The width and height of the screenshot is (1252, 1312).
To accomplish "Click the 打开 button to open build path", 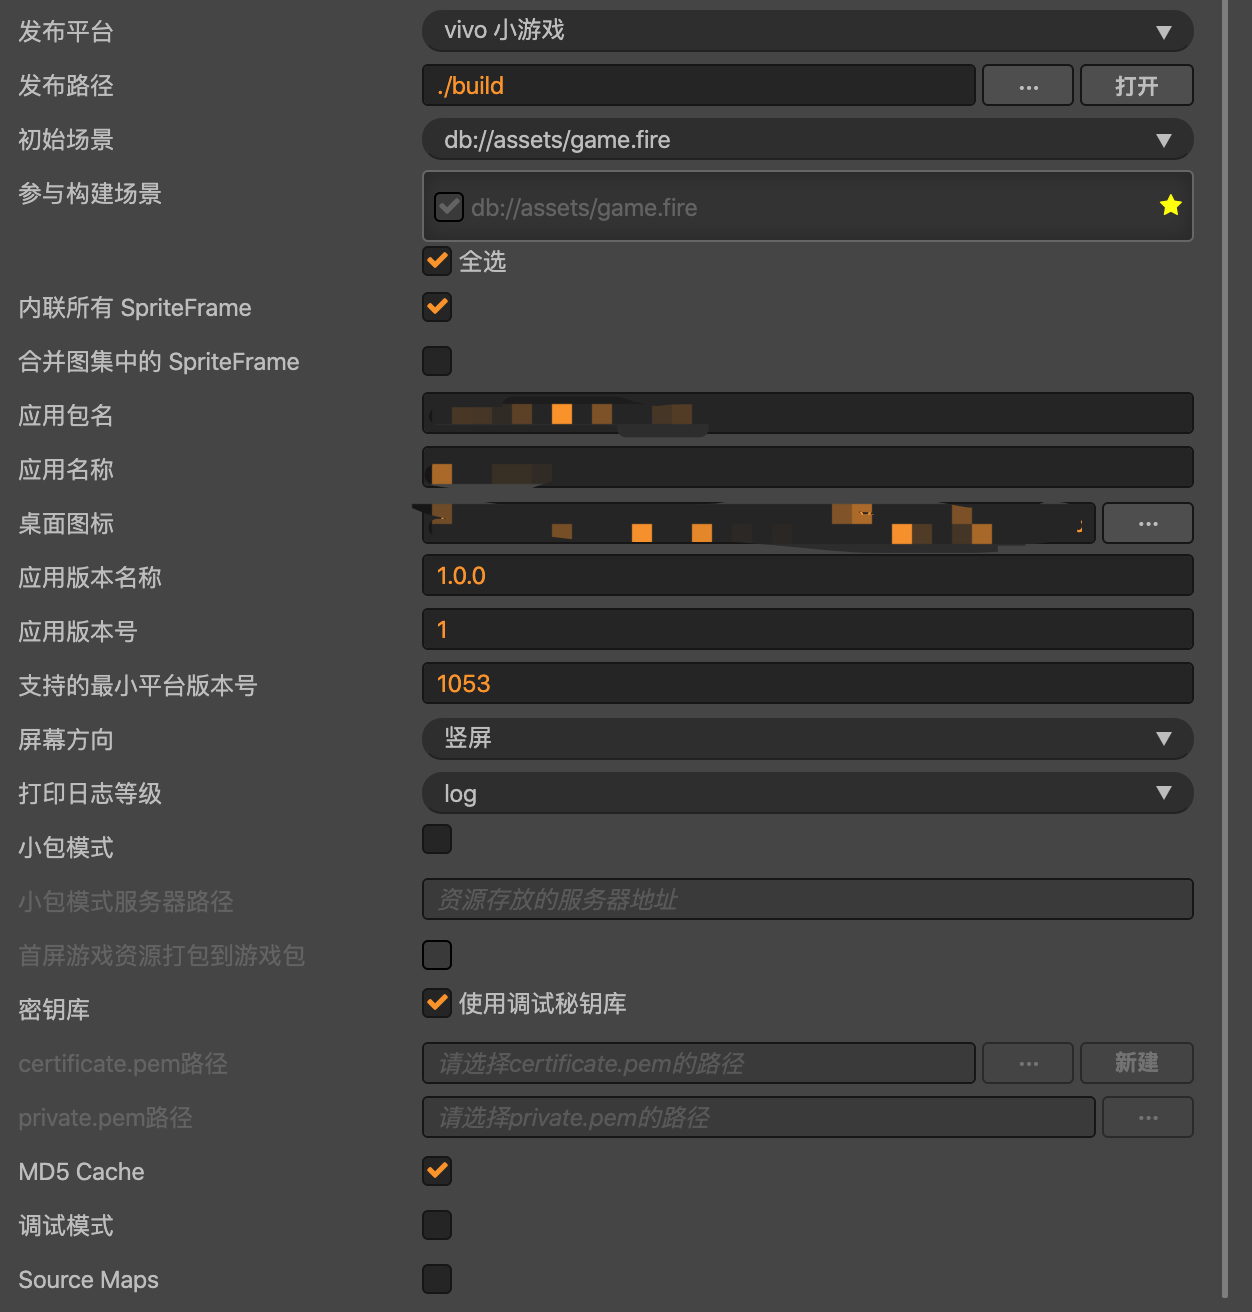I will (1136, 86).
